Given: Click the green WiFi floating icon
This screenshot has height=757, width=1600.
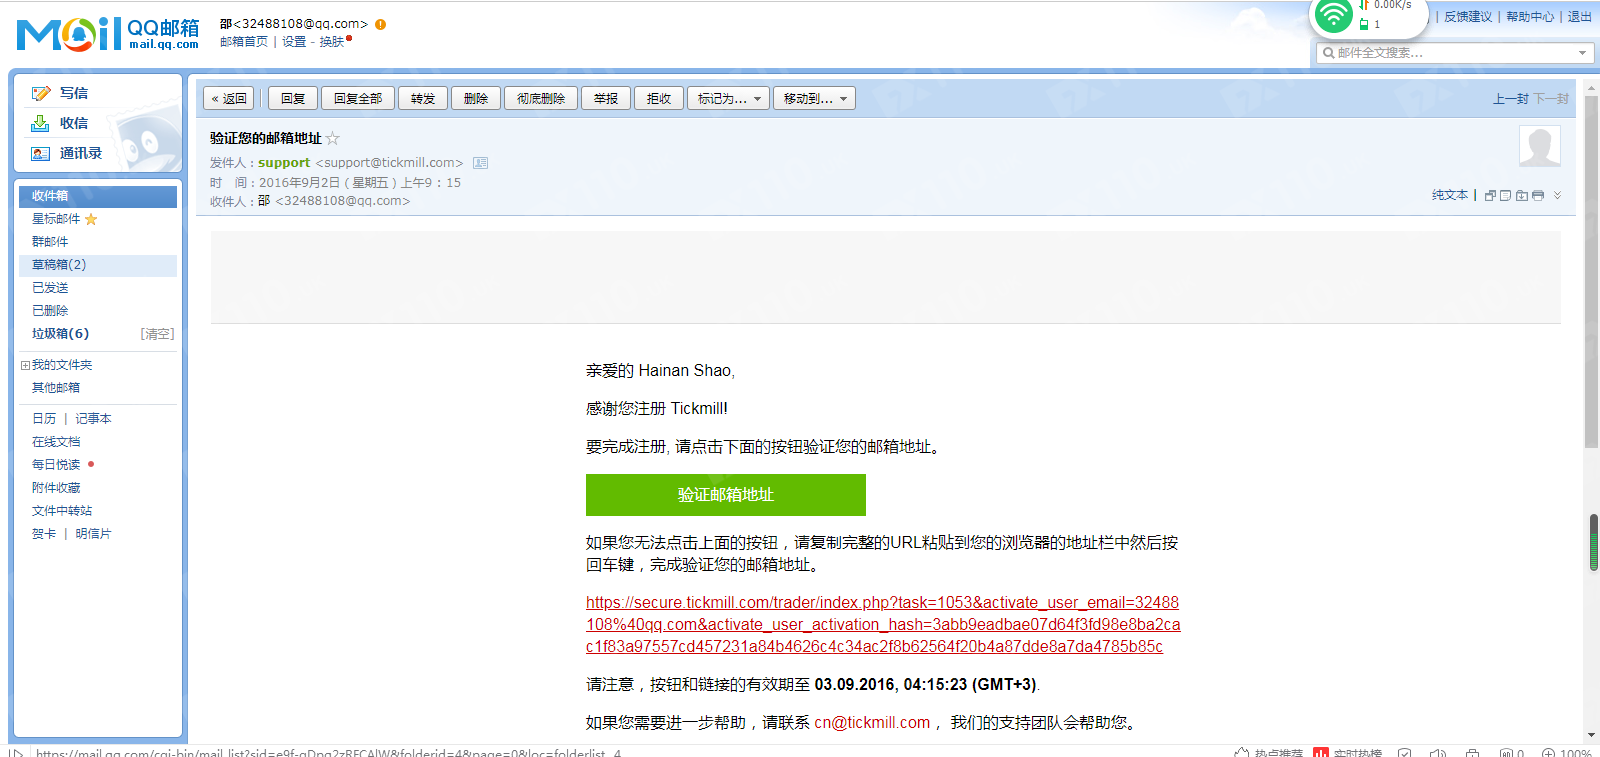Looking at the screenshot, I should pos(1333,16).
